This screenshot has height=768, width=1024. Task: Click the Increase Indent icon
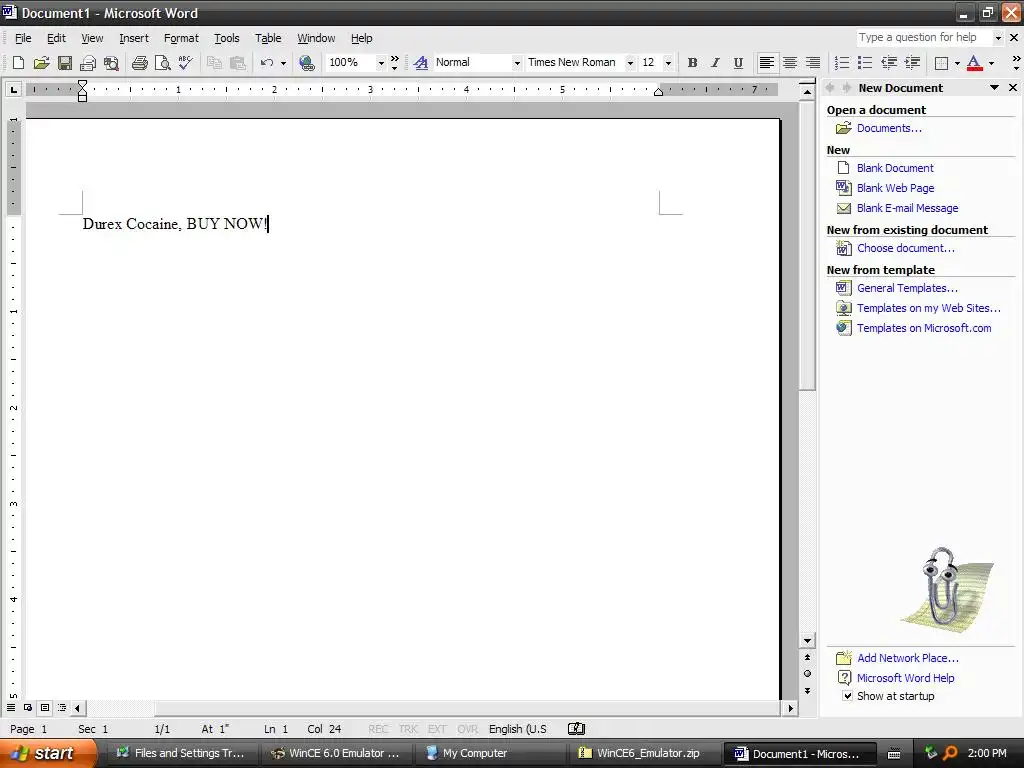point(912,63)
